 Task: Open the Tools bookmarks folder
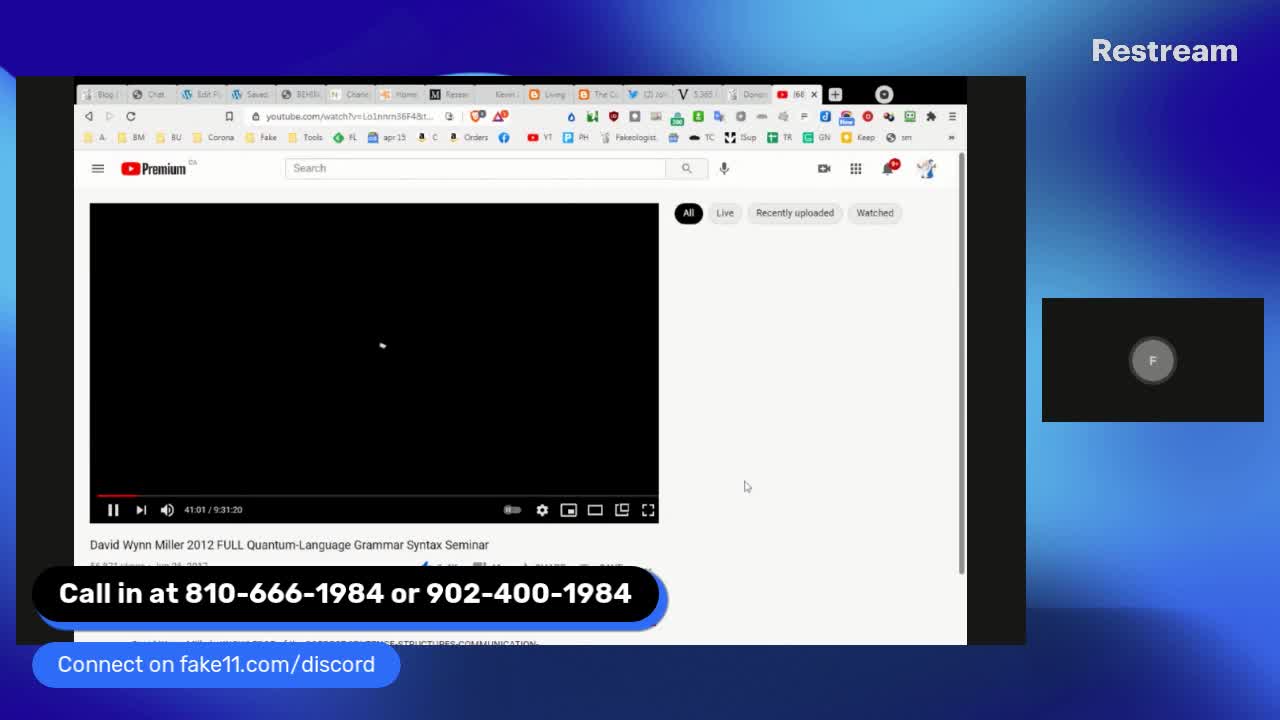click(x=305, y=138)
